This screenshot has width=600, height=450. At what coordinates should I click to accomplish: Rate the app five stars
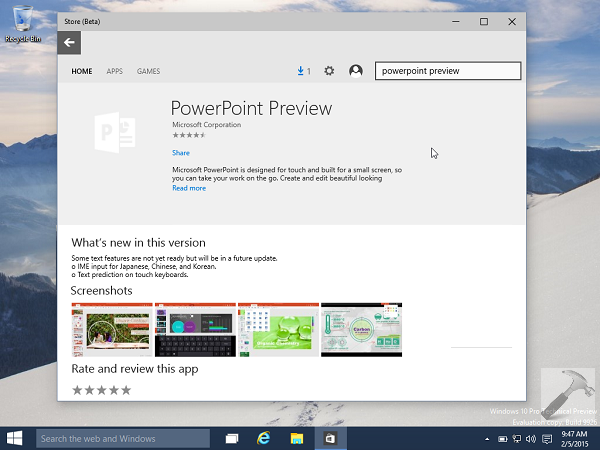pos(126,390)
